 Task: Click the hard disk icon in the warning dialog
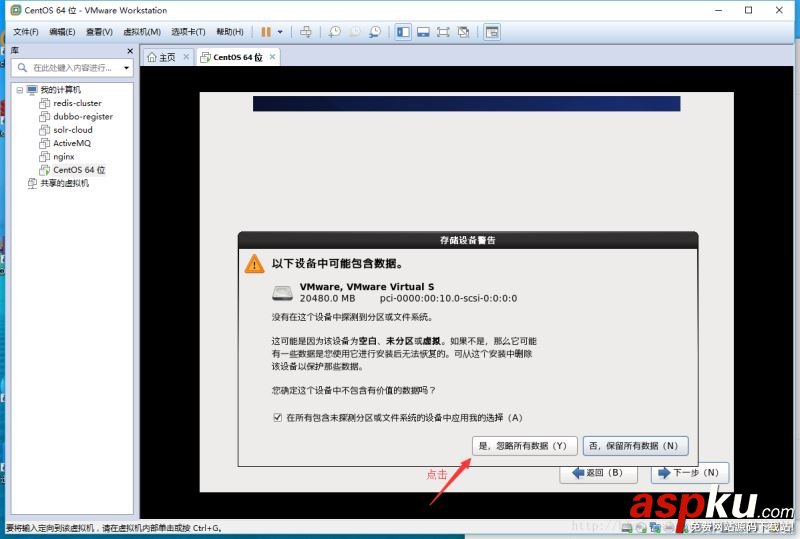click(282, 292)
